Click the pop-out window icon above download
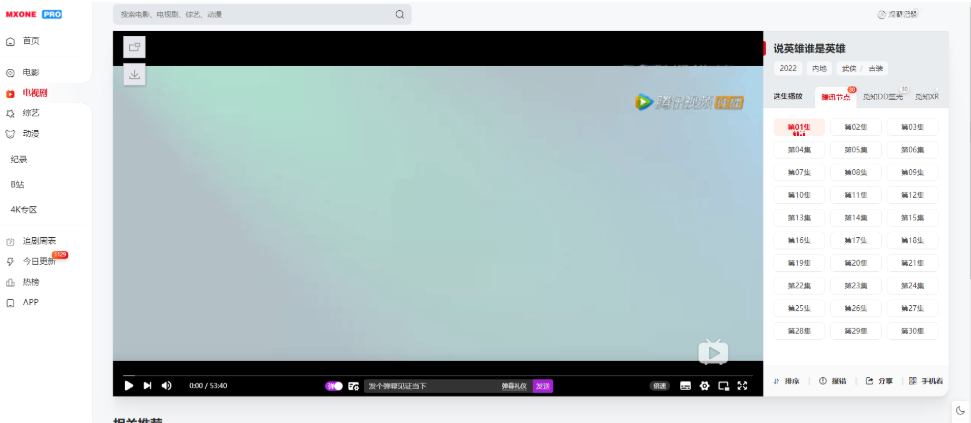This screenshot has width=971, height=423. coord(135,47)
